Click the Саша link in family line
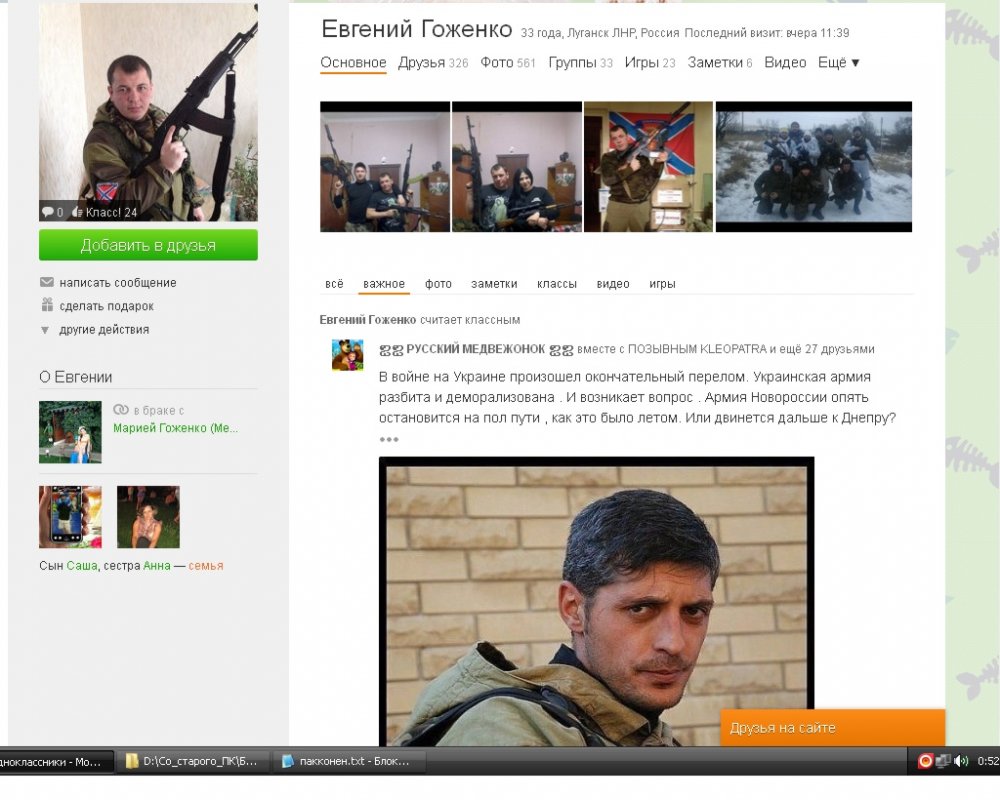 [x=82, y=566]
